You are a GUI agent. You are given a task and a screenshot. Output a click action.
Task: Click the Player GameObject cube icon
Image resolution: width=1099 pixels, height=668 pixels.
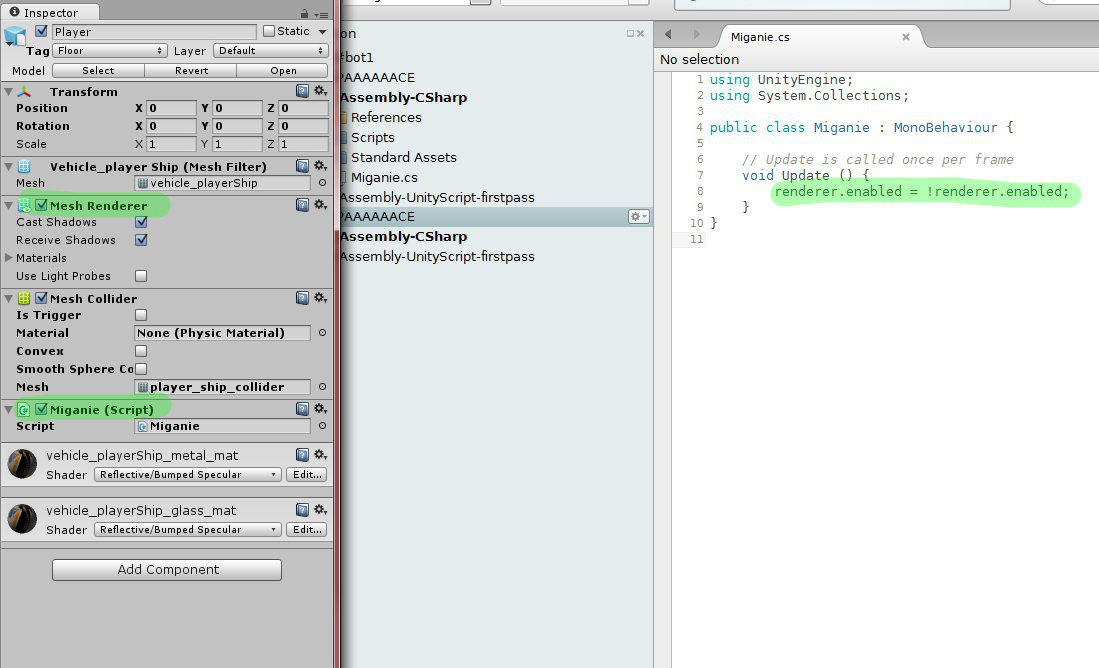tap(15, 35)
